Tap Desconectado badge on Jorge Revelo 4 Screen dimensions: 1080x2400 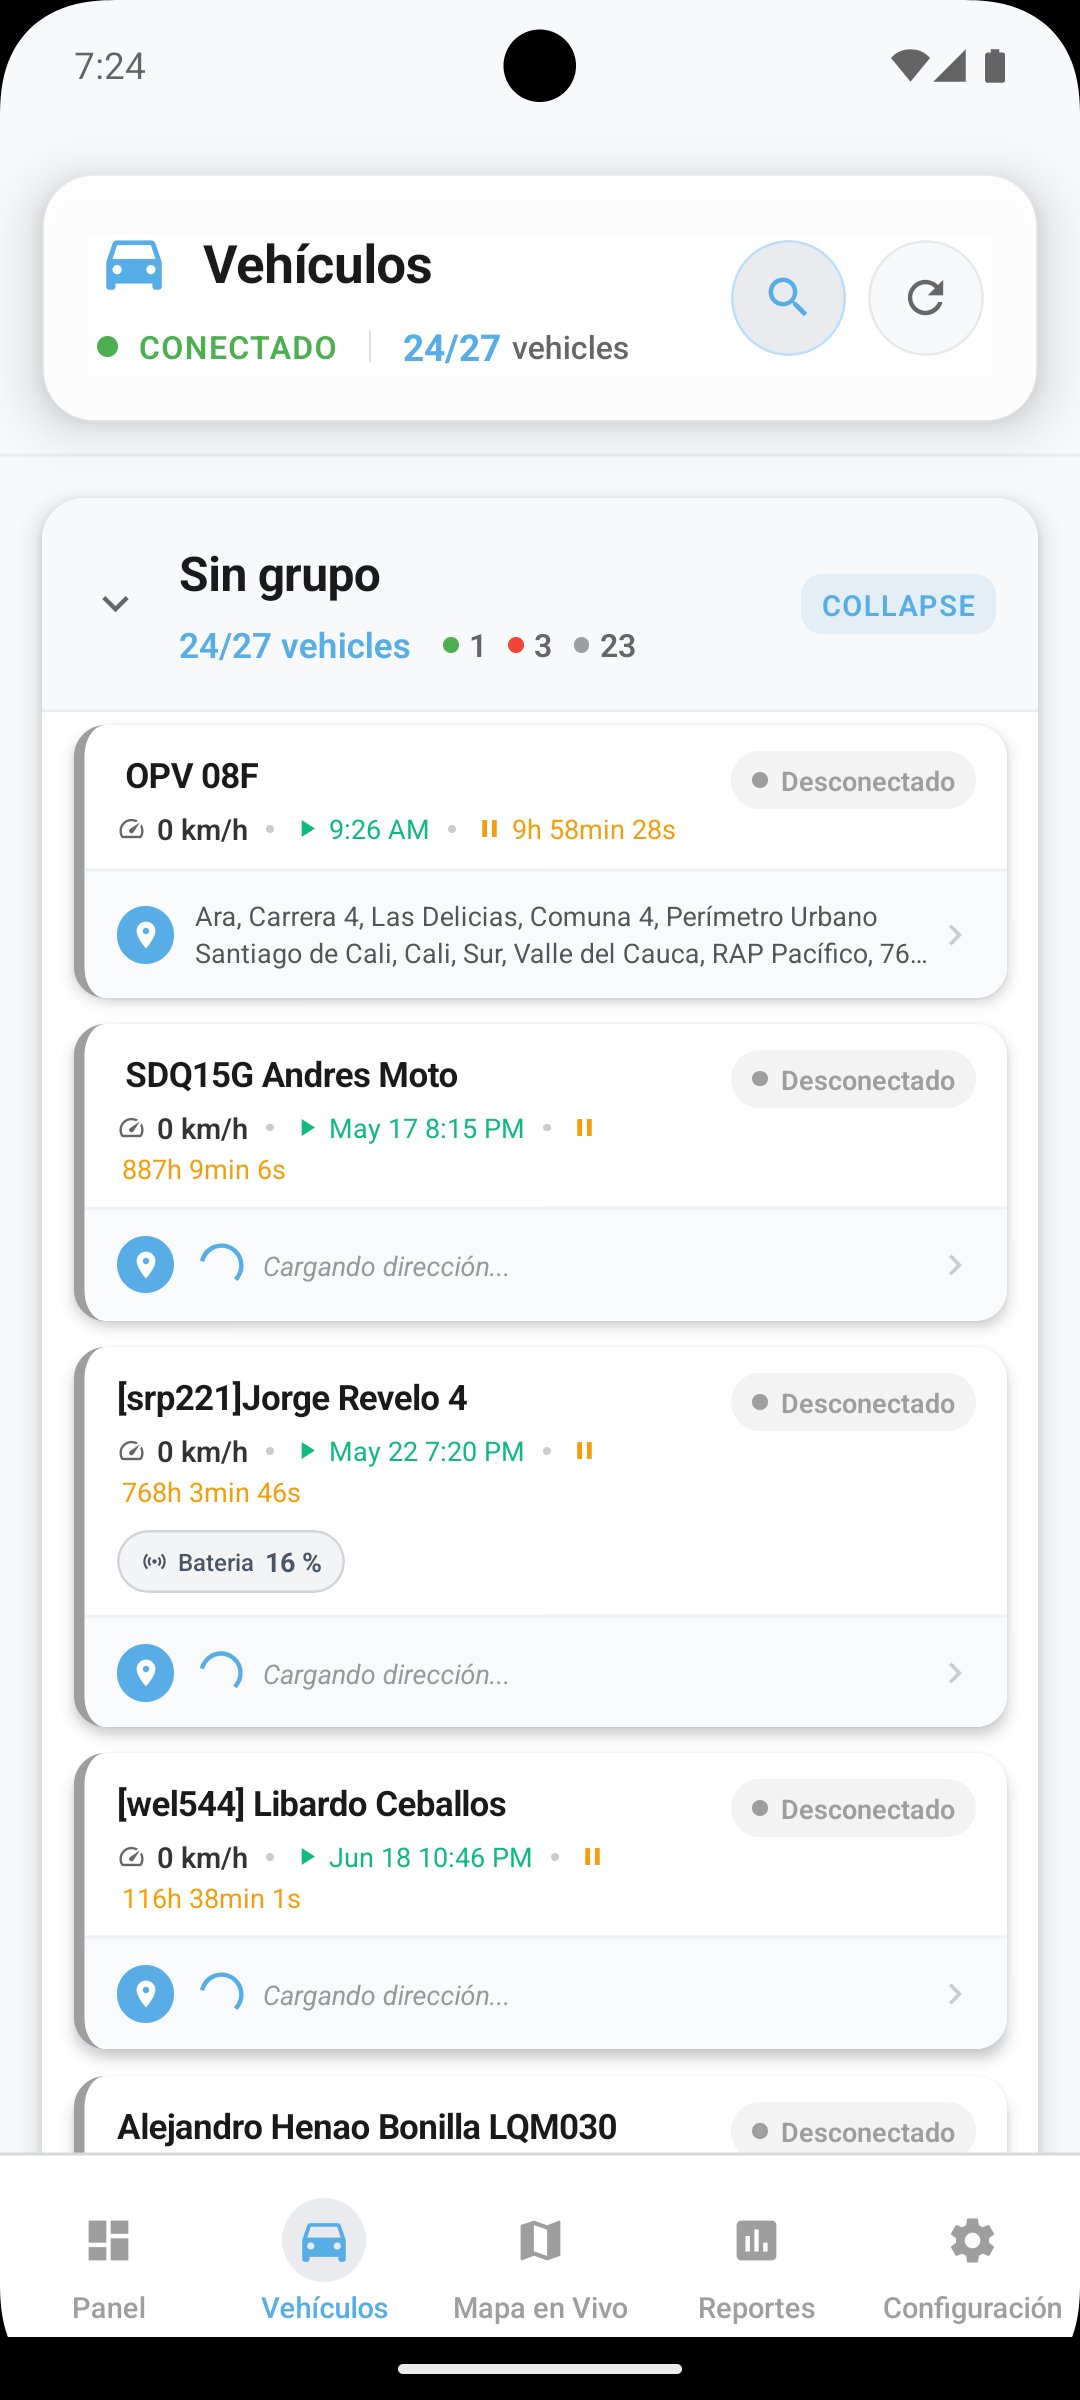[x=853, y=1403]
